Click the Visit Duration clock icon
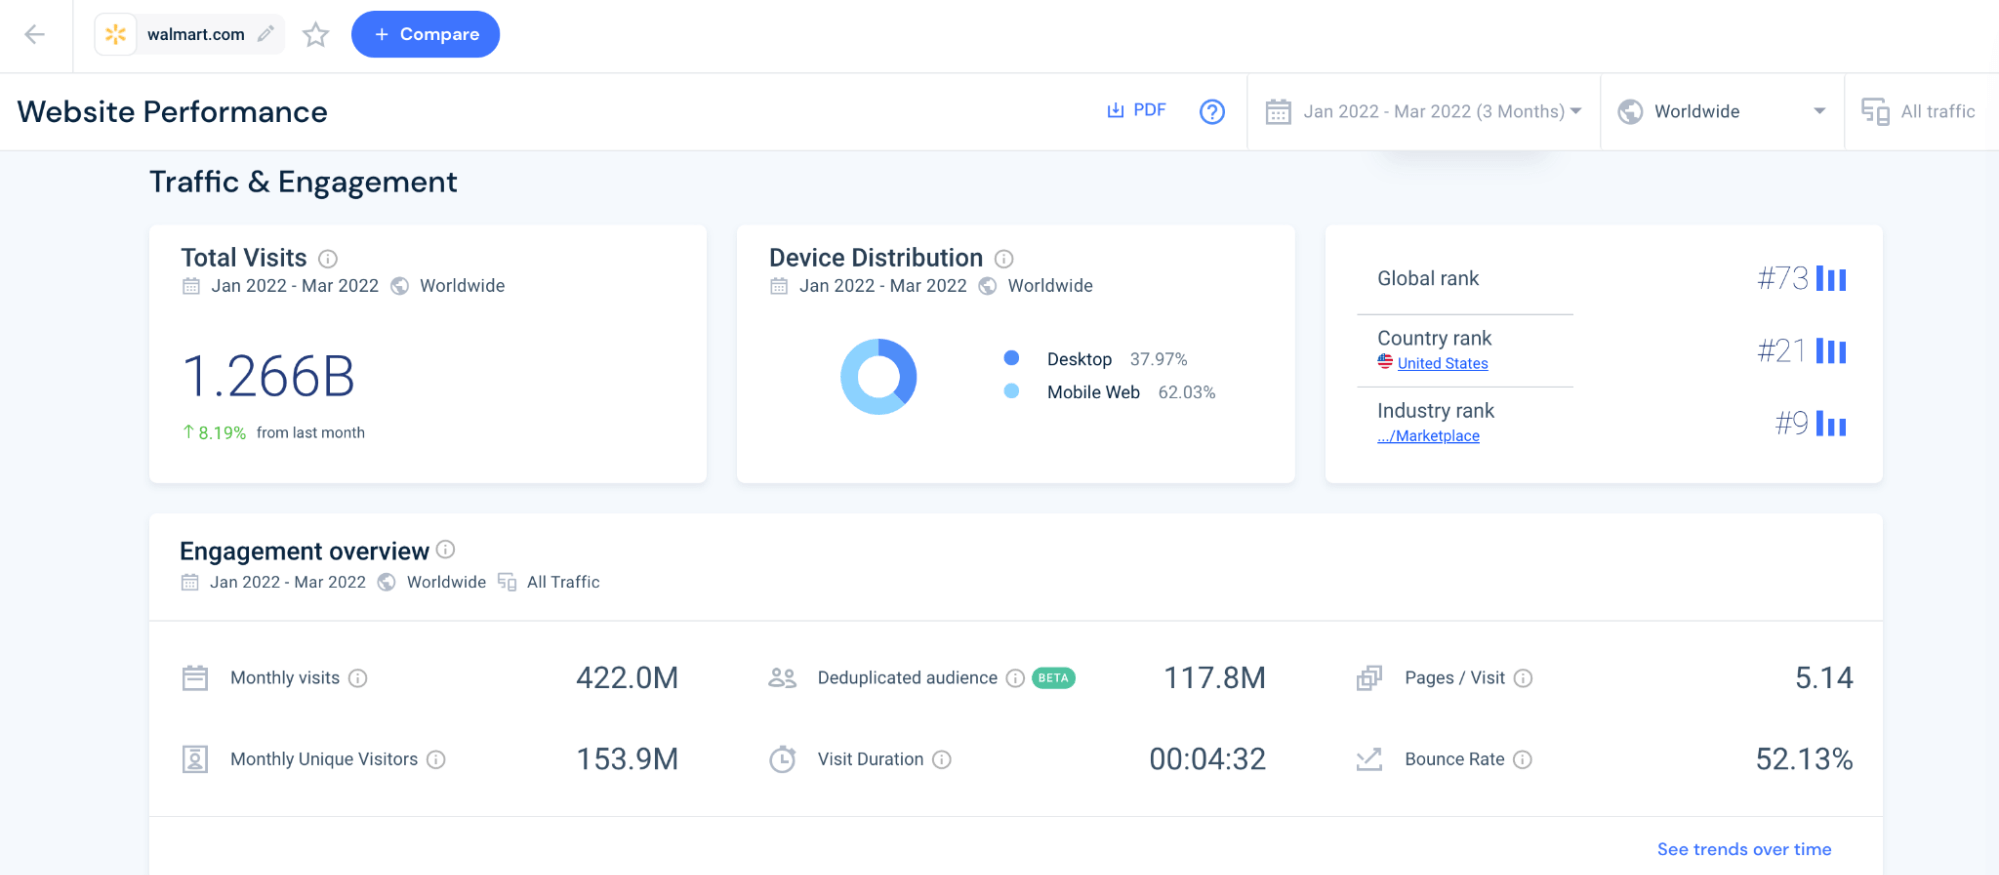Image resolution: width=1999 pixels, height=875 pixels. [782, 759]
